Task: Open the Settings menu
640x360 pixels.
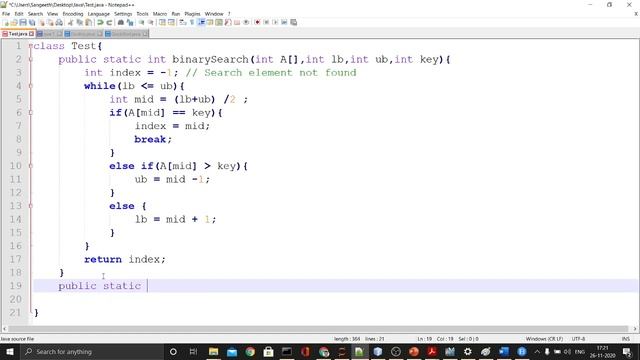Action: pyautogui.click(x=123, y=14)
